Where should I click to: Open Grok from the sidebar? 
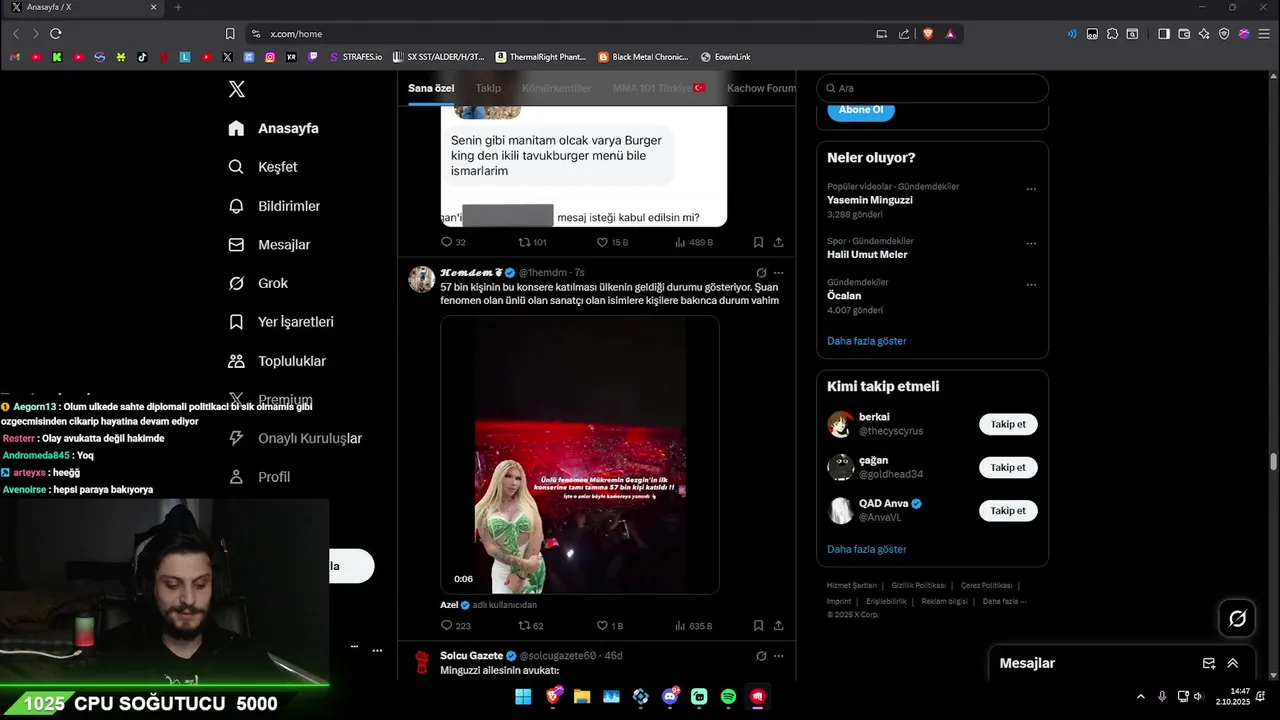tap(258, 283)
